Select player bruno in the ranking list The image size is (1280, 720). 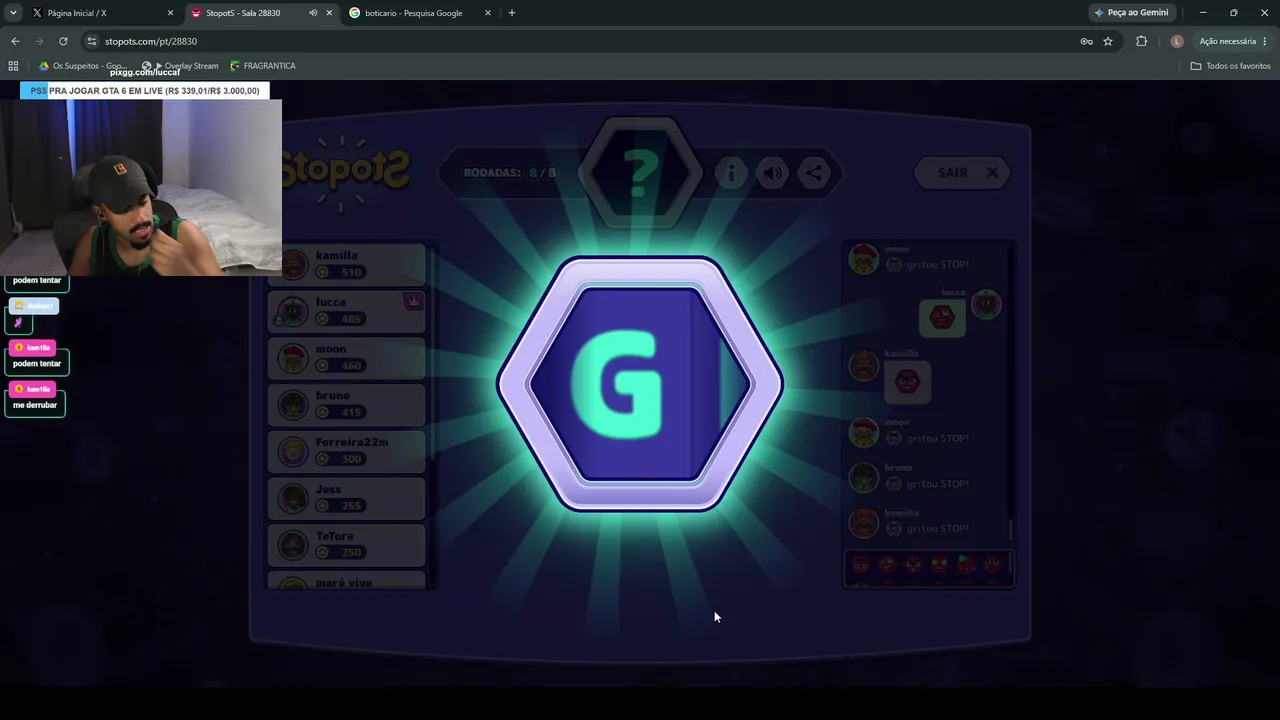click(x=347, y=405)
